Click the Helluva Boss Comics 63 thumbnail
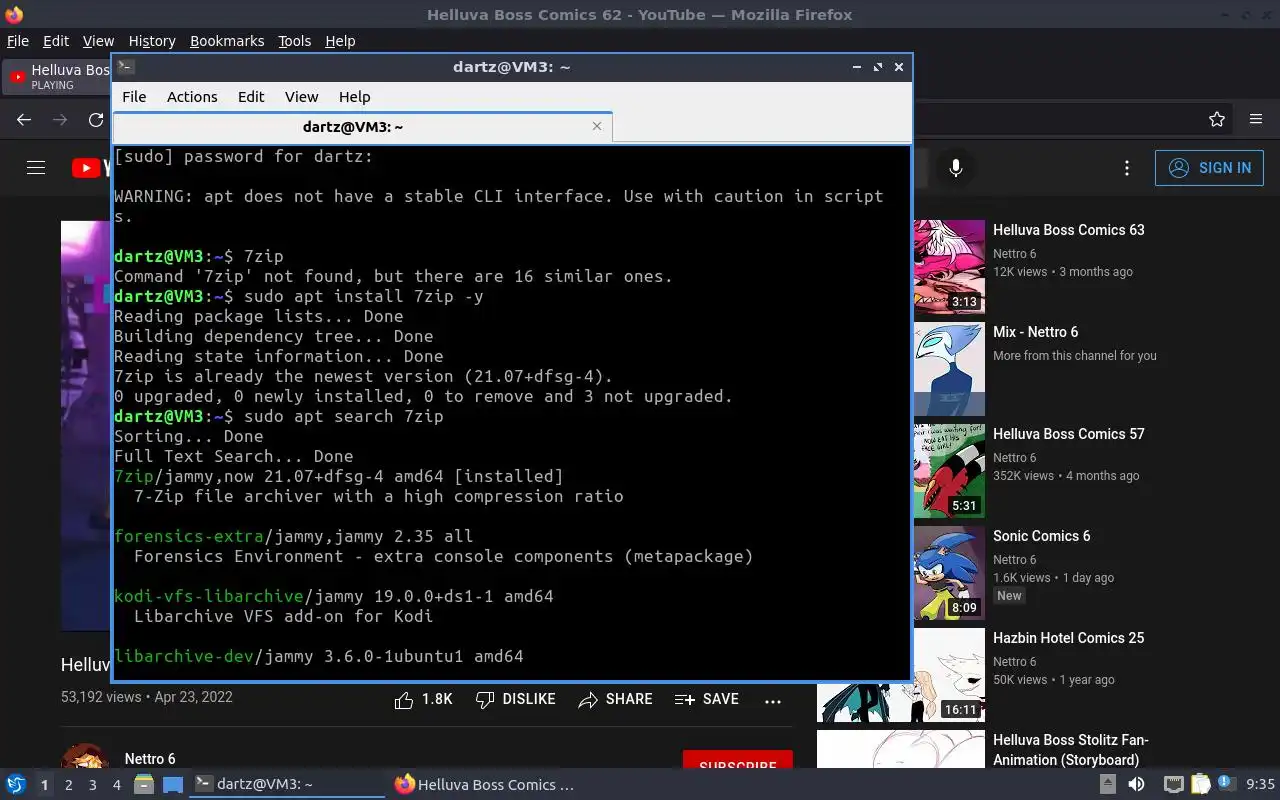The height and width of the screenshot is (800, 1280). [949, 267]
